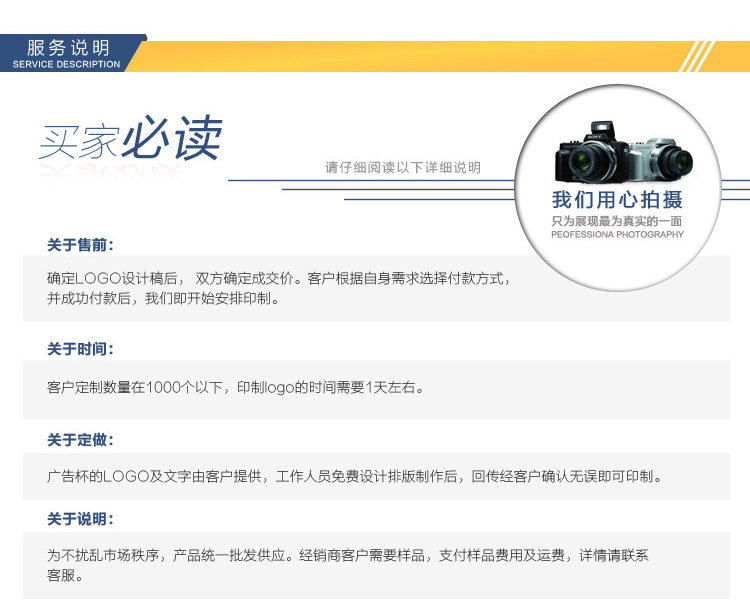750x605 pixels.
Task: Click the last line 客服。
Action: click(65, 575)
